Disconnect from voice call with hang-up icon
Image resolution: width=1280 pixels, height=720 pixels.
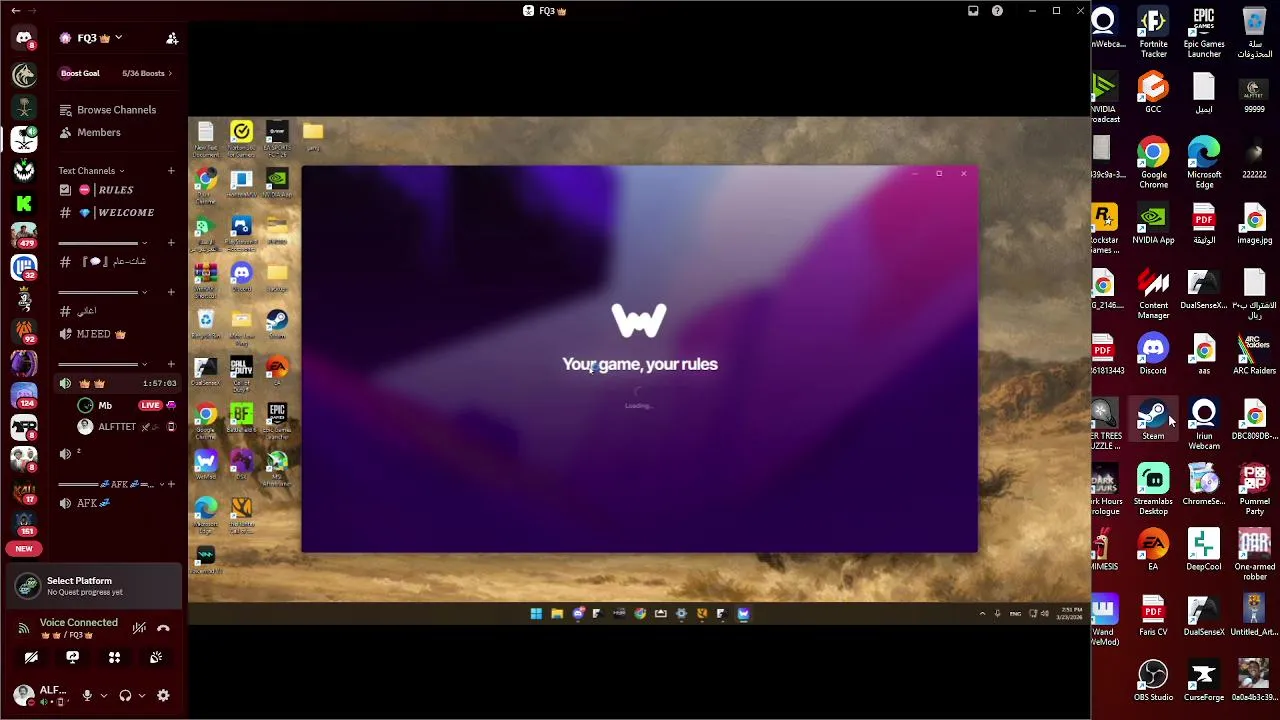coord(163,628)
